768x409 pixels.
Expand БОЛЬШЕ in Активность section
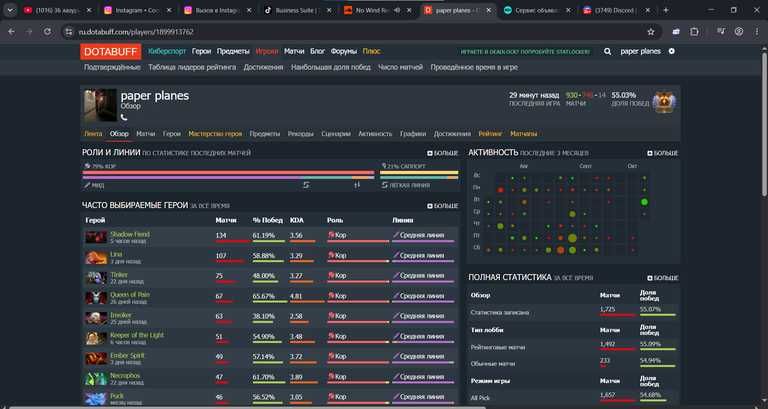[x=663, y=153]
